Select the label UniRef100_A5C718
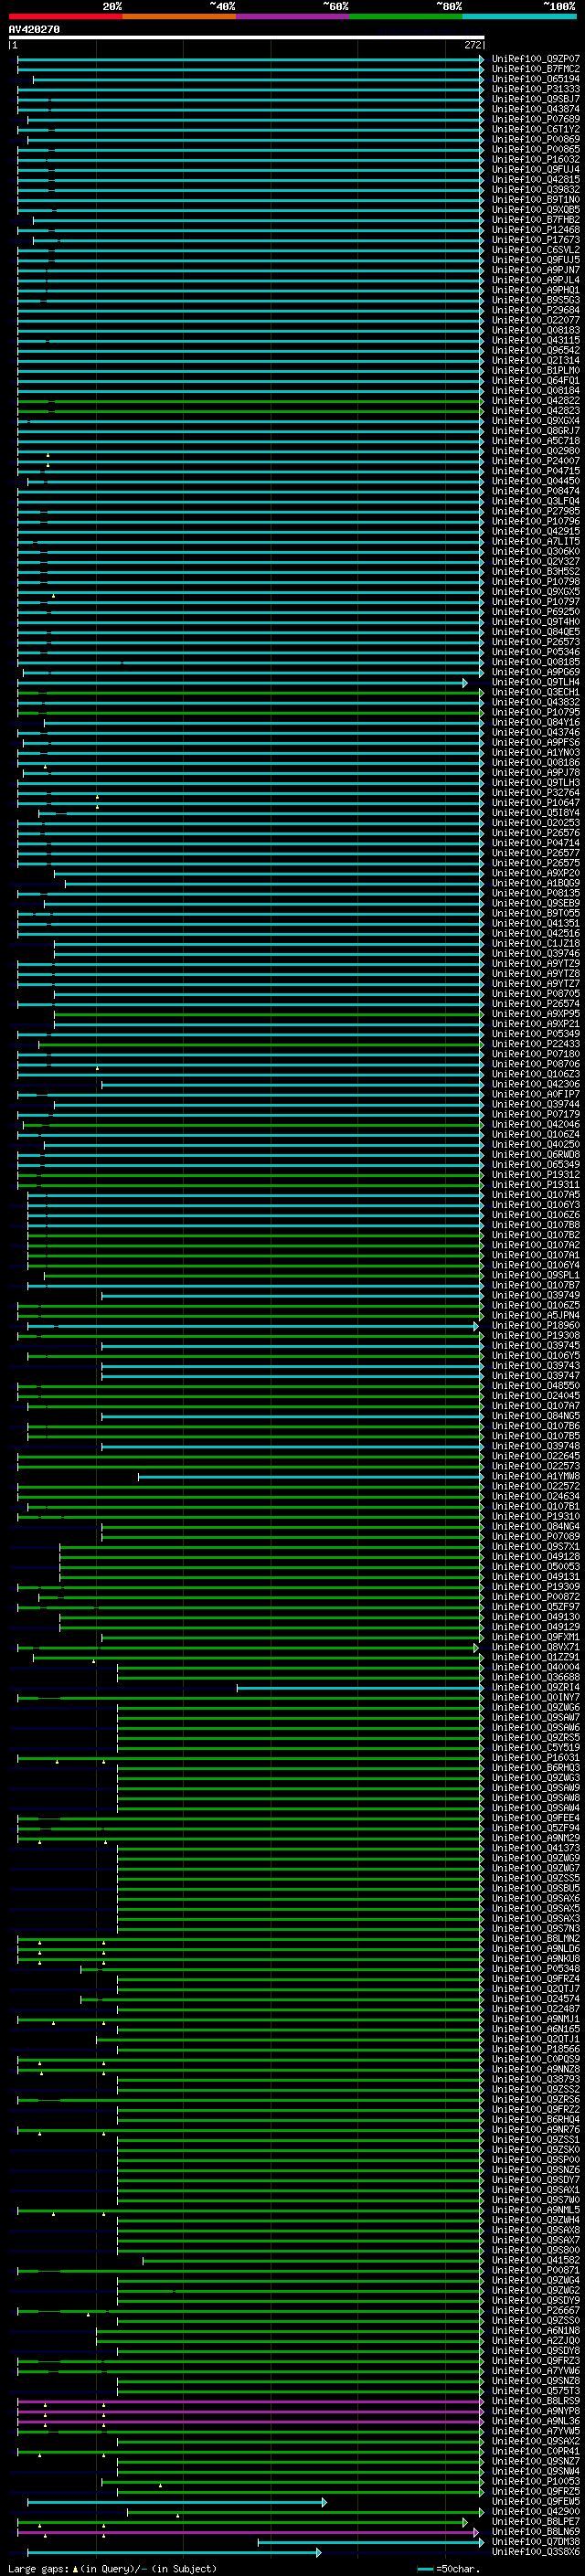This screenshot has width=585, height=2576. coord(536,441)
